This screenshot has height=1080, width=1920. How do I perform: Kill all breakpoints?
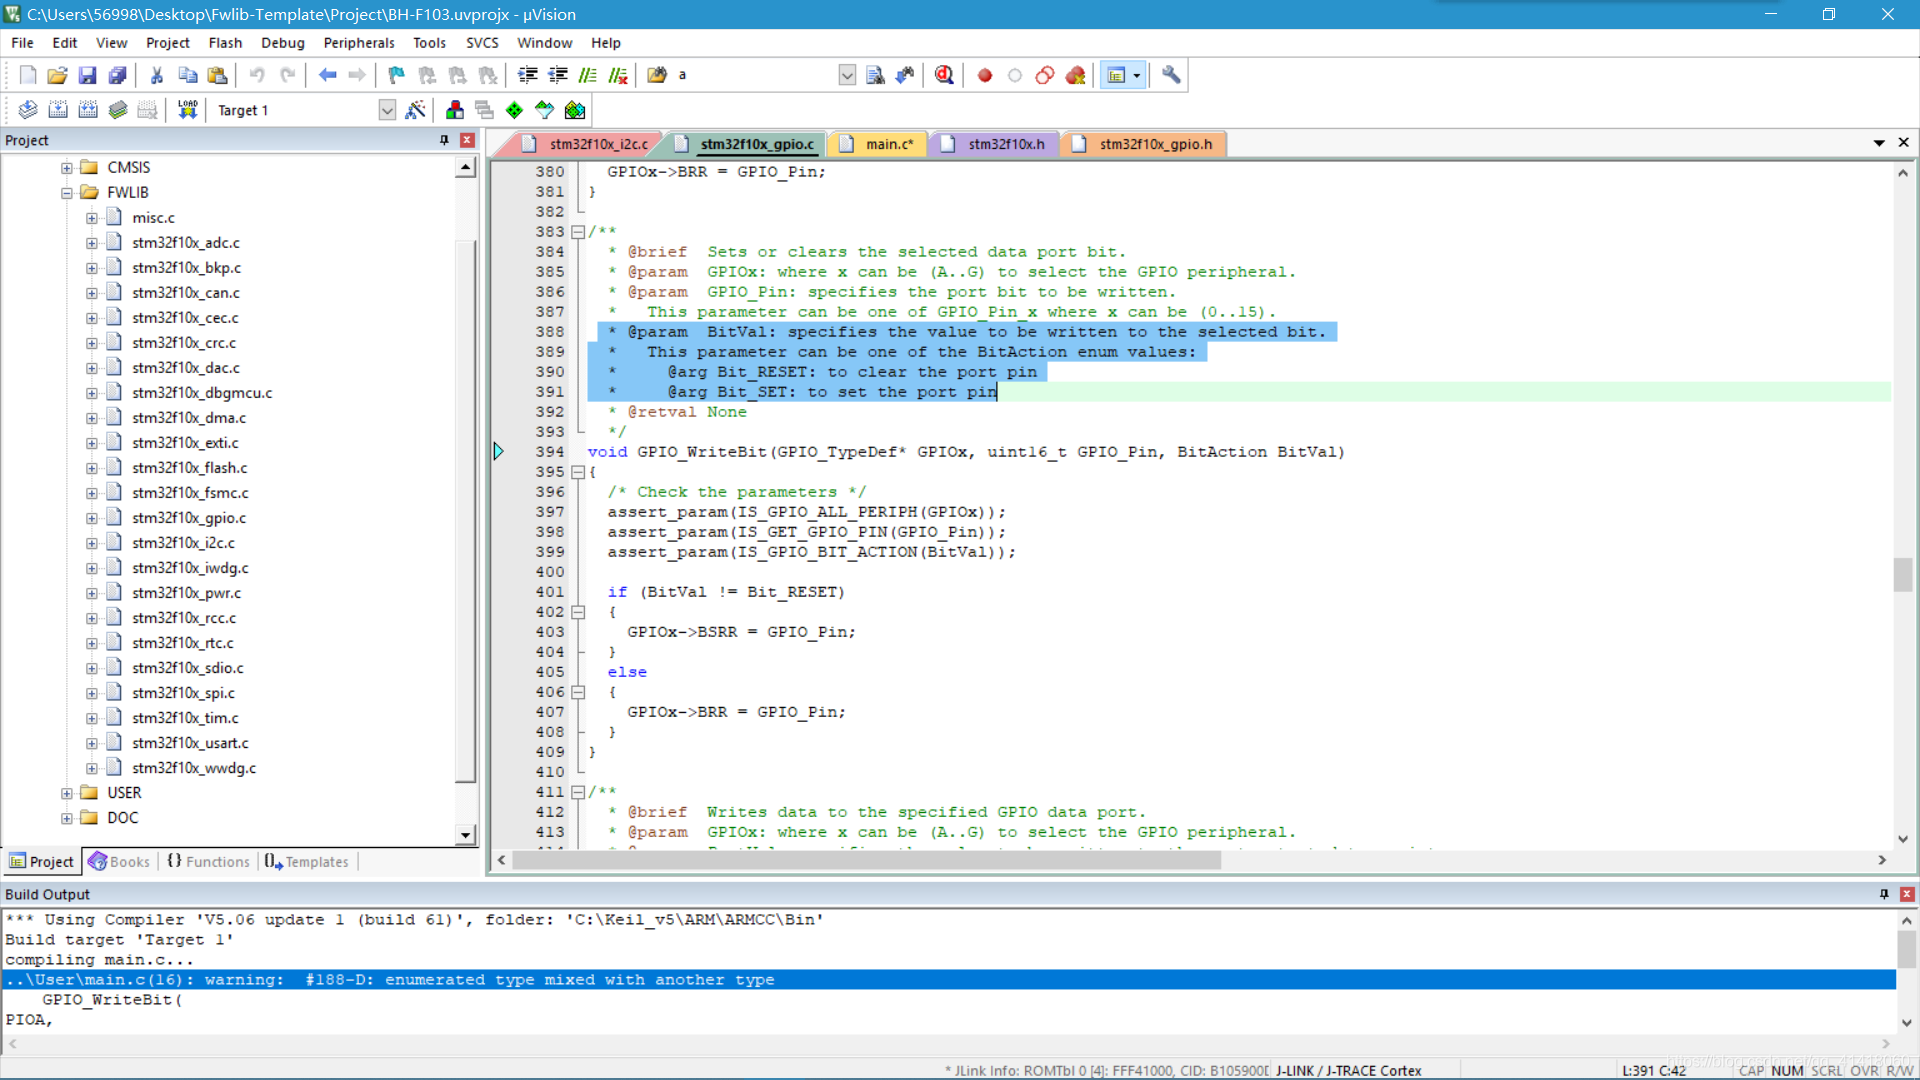click(1076, 75)
